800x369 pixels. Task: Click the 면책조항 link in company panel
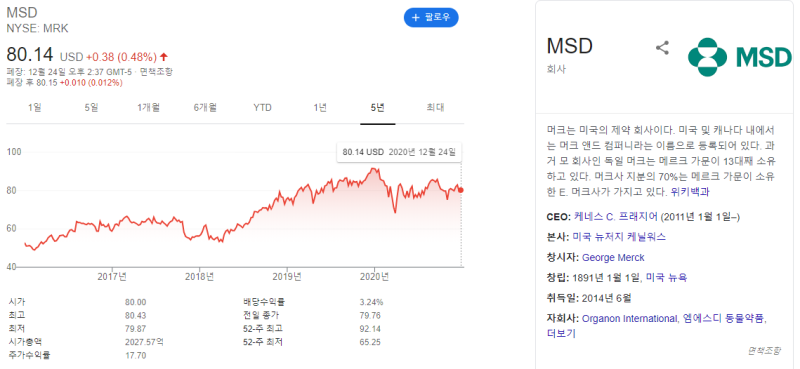(764, 350)
